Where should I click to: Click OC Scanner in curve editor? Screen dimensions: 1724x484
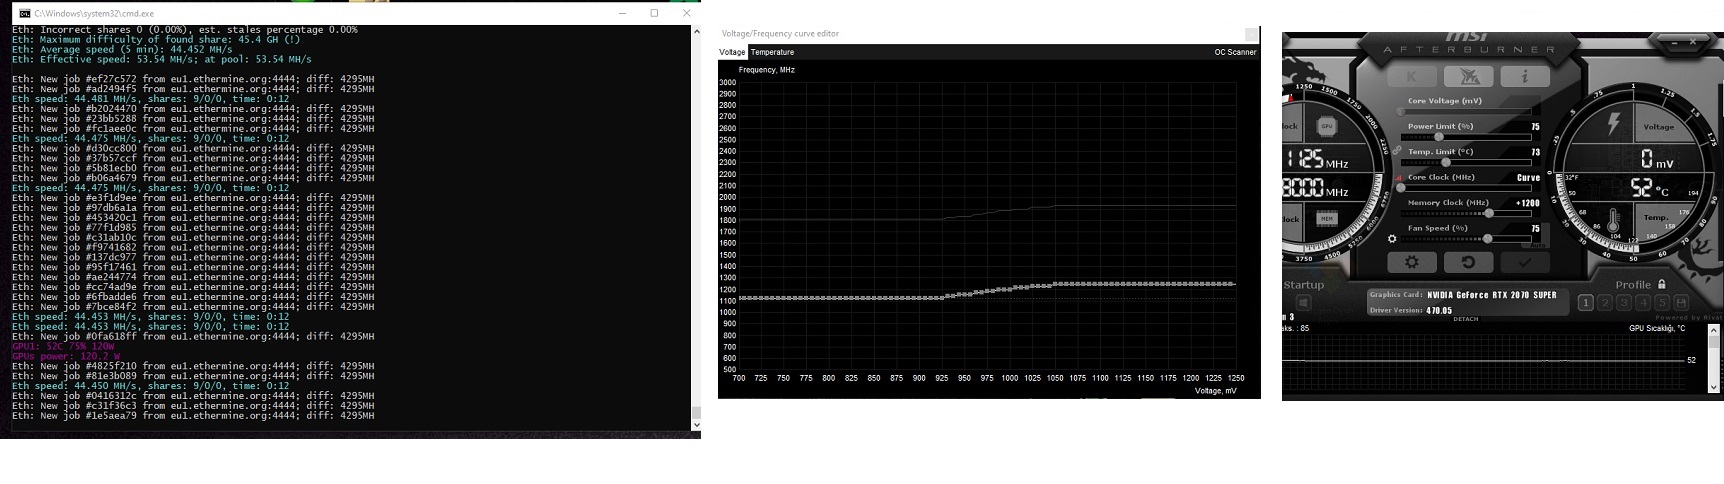pyautogui.click(x=1235, y=52)
